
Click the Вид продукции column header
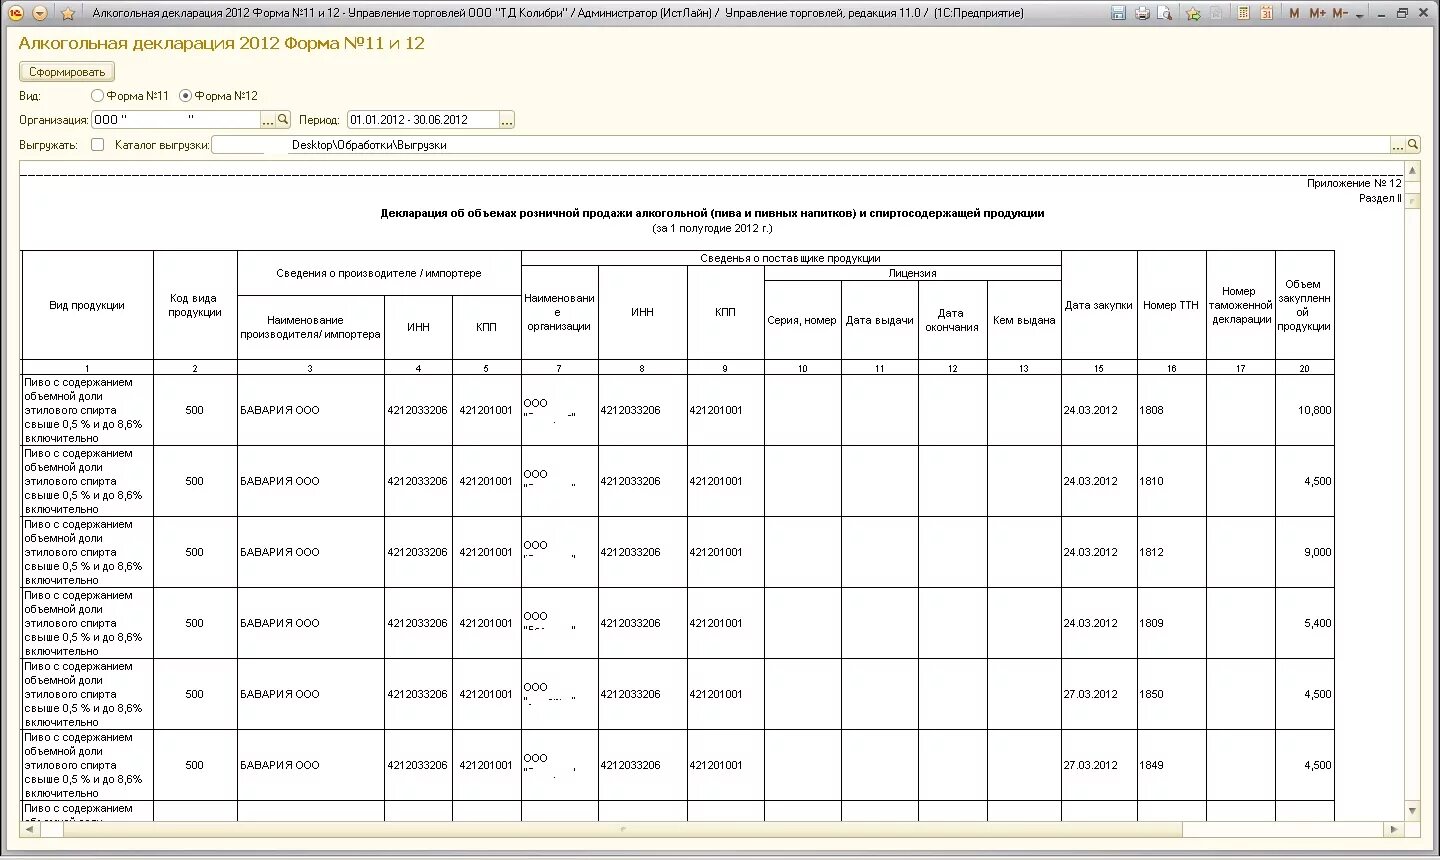pyautogui.click(x=87, y=305)
